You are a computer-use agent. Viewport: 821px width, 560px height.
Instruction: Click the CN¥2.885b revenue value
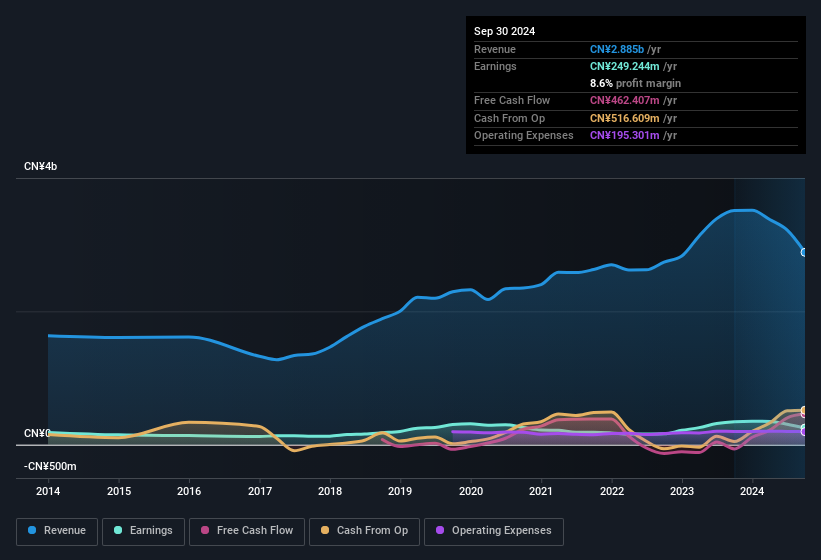click(x=617, y=49)
